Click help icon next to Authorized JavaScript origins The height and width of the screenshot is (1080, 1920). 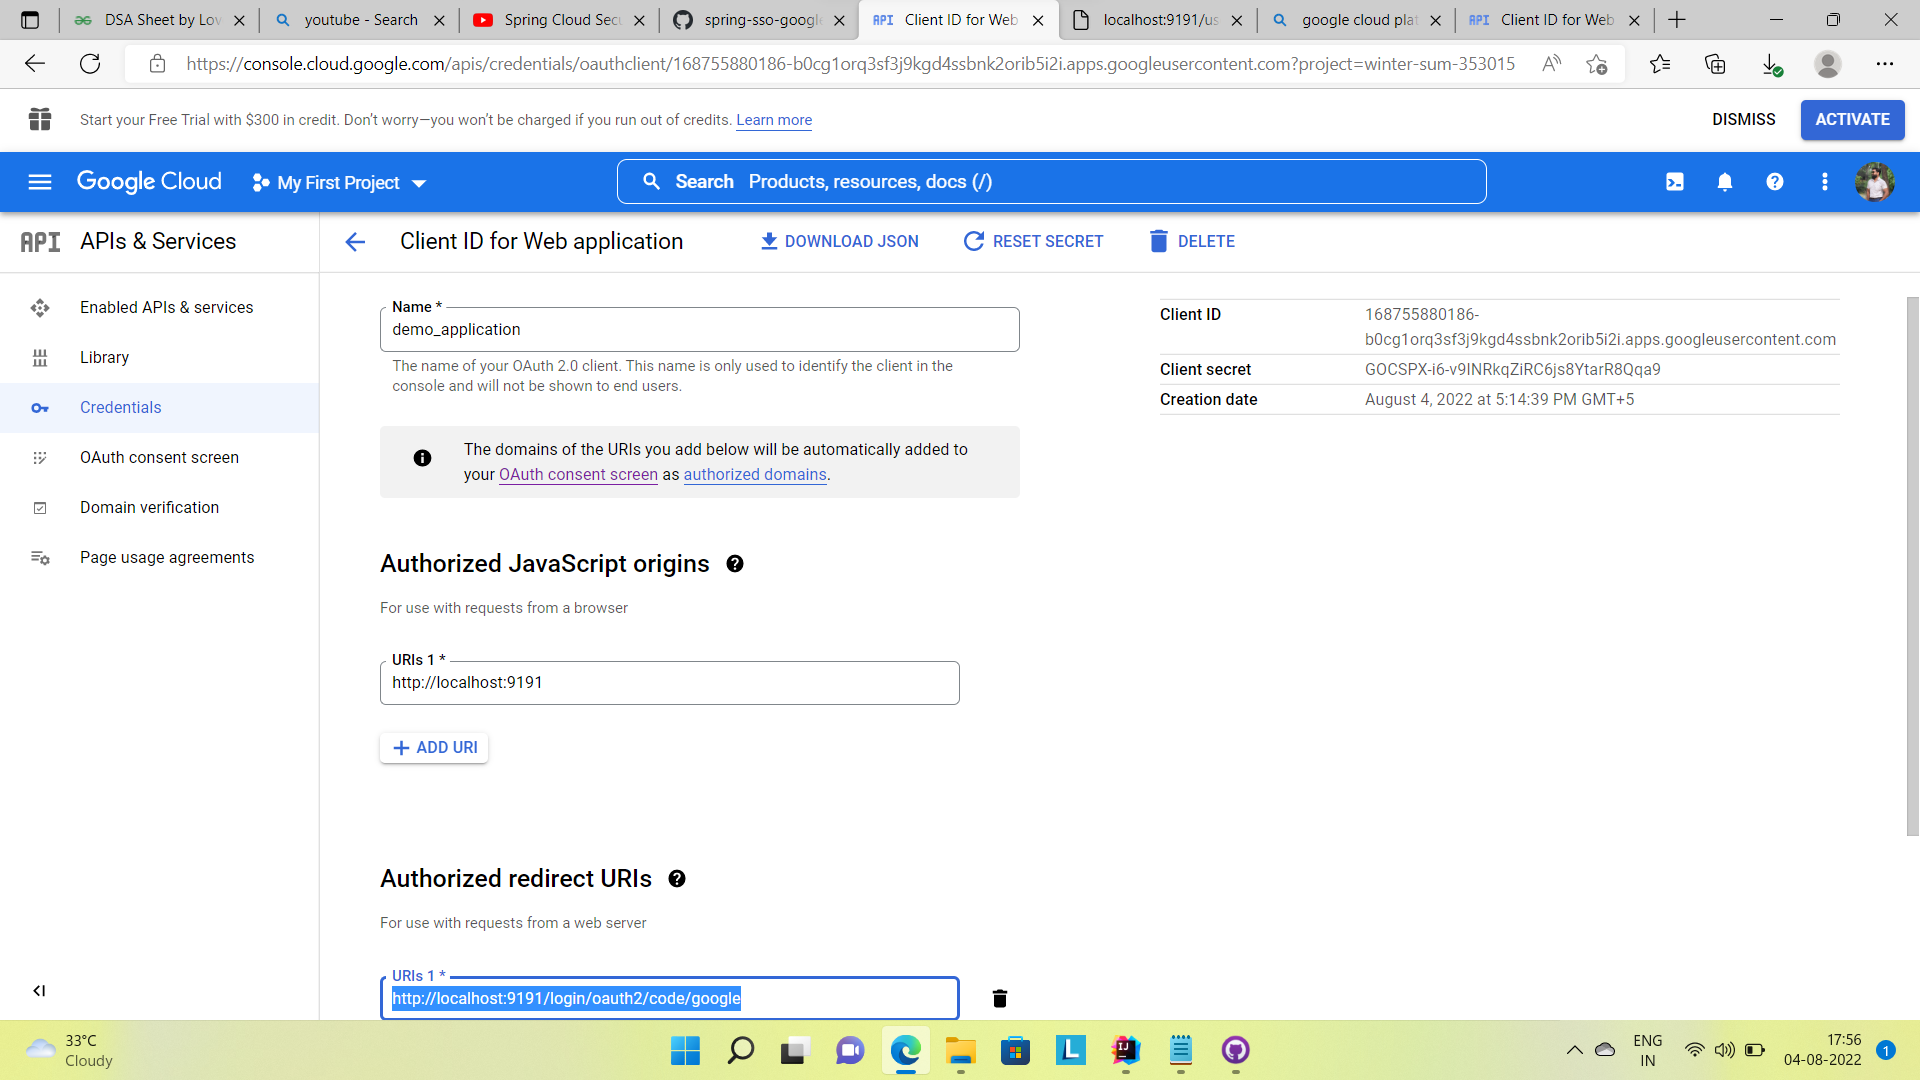(735, 564)
